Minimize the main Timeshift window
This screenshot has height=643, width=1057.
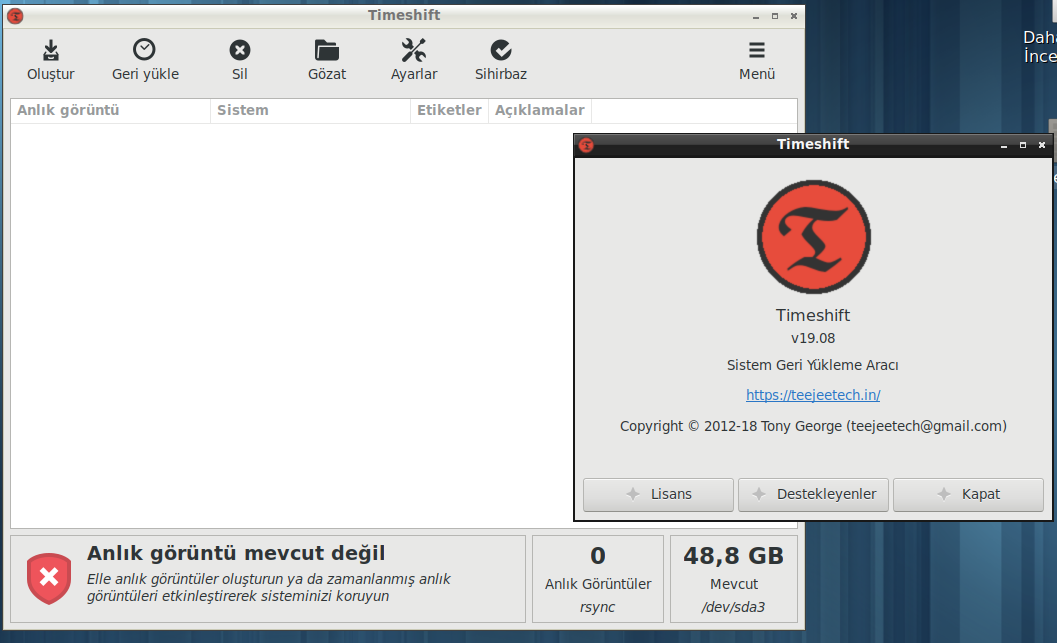(x=756, y=16)
